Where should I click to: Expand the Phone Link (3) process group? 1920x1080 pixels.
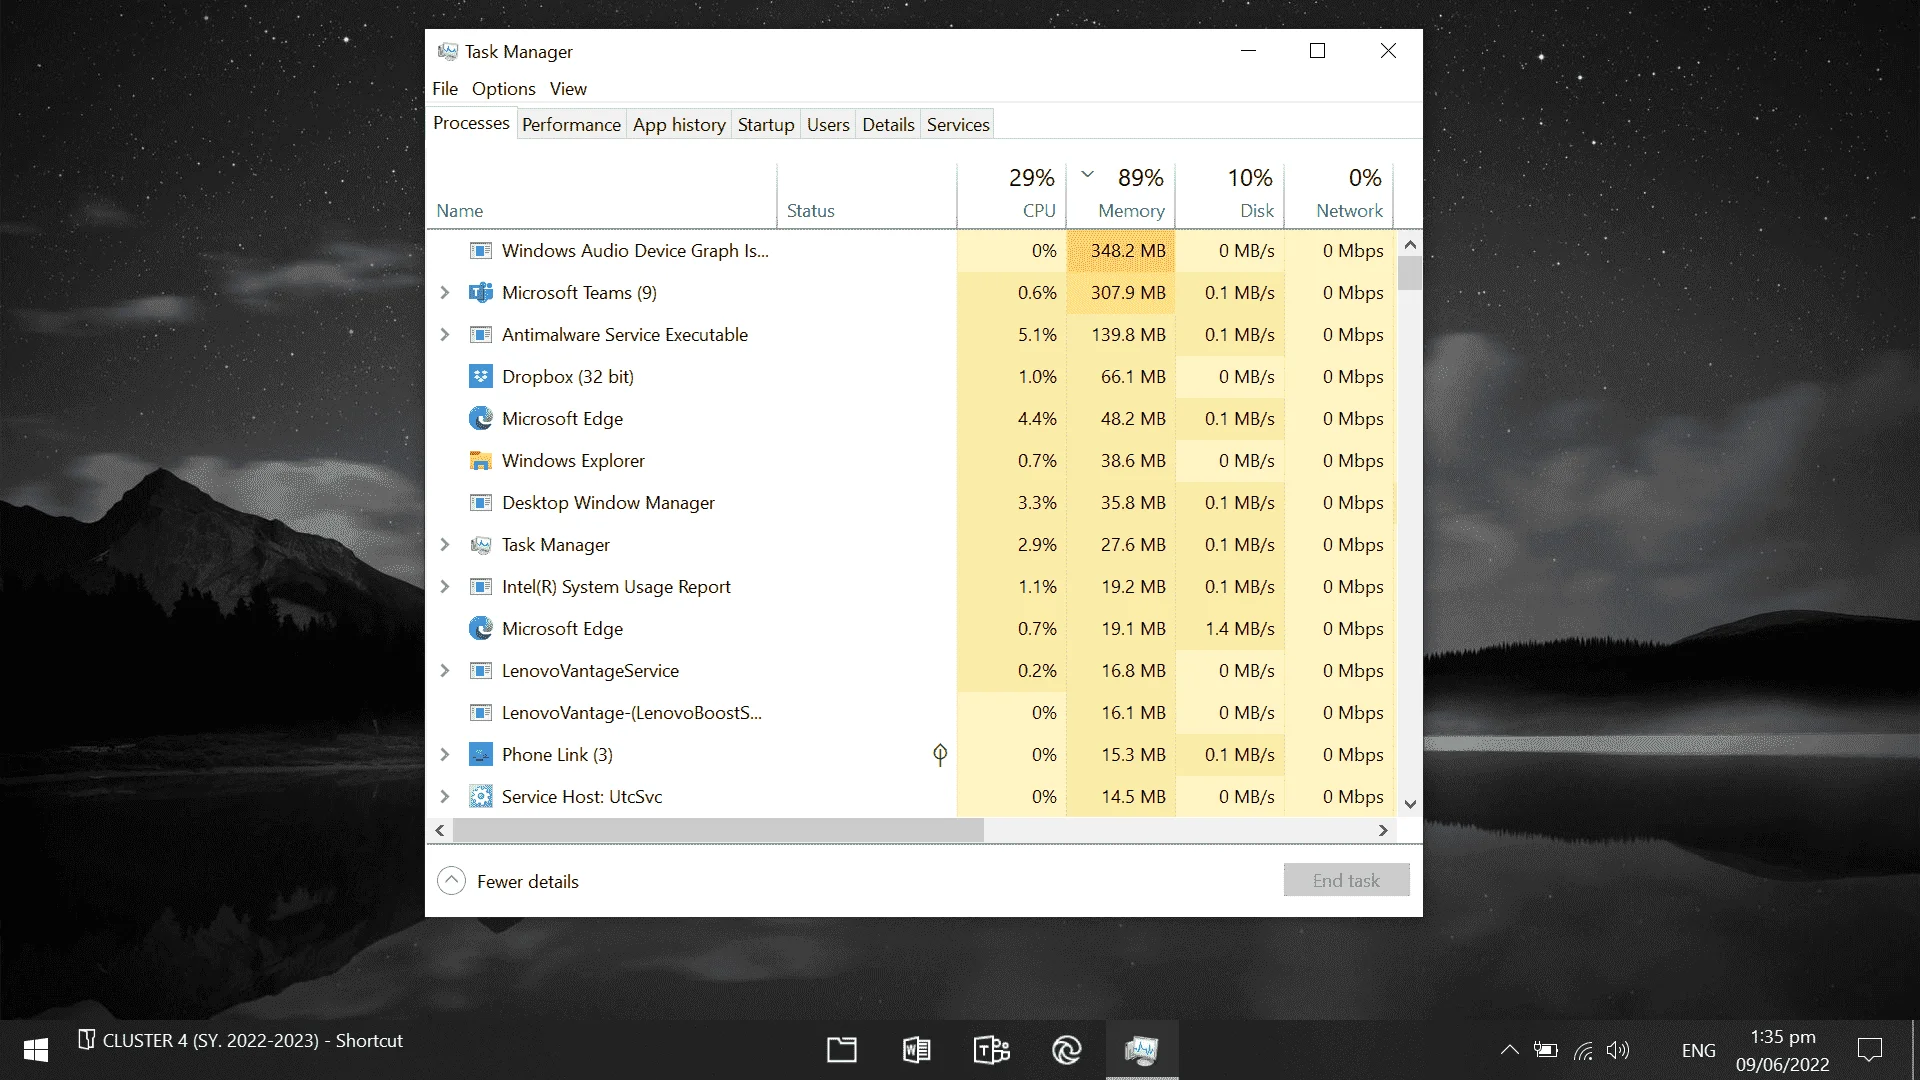(x=445, y=755)
